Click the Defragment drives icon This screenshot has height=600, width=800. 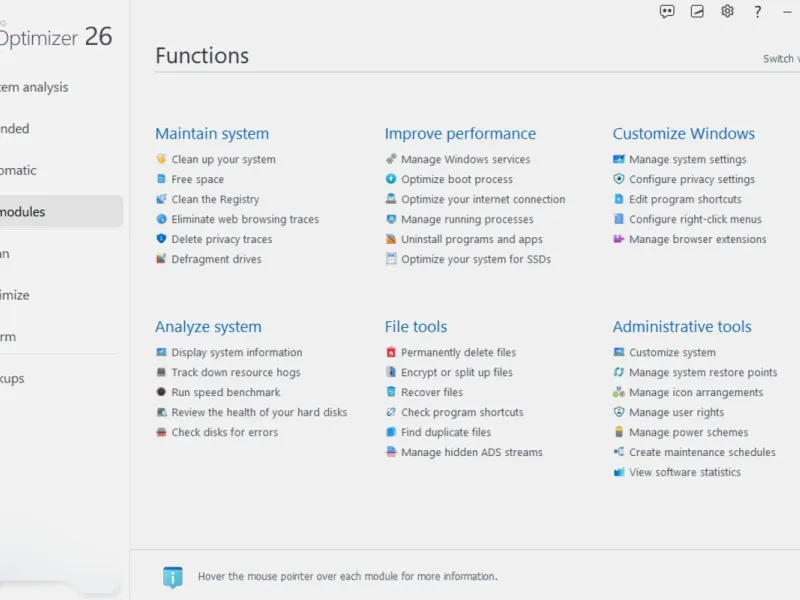pyautogui.click(x=162, y=259)
